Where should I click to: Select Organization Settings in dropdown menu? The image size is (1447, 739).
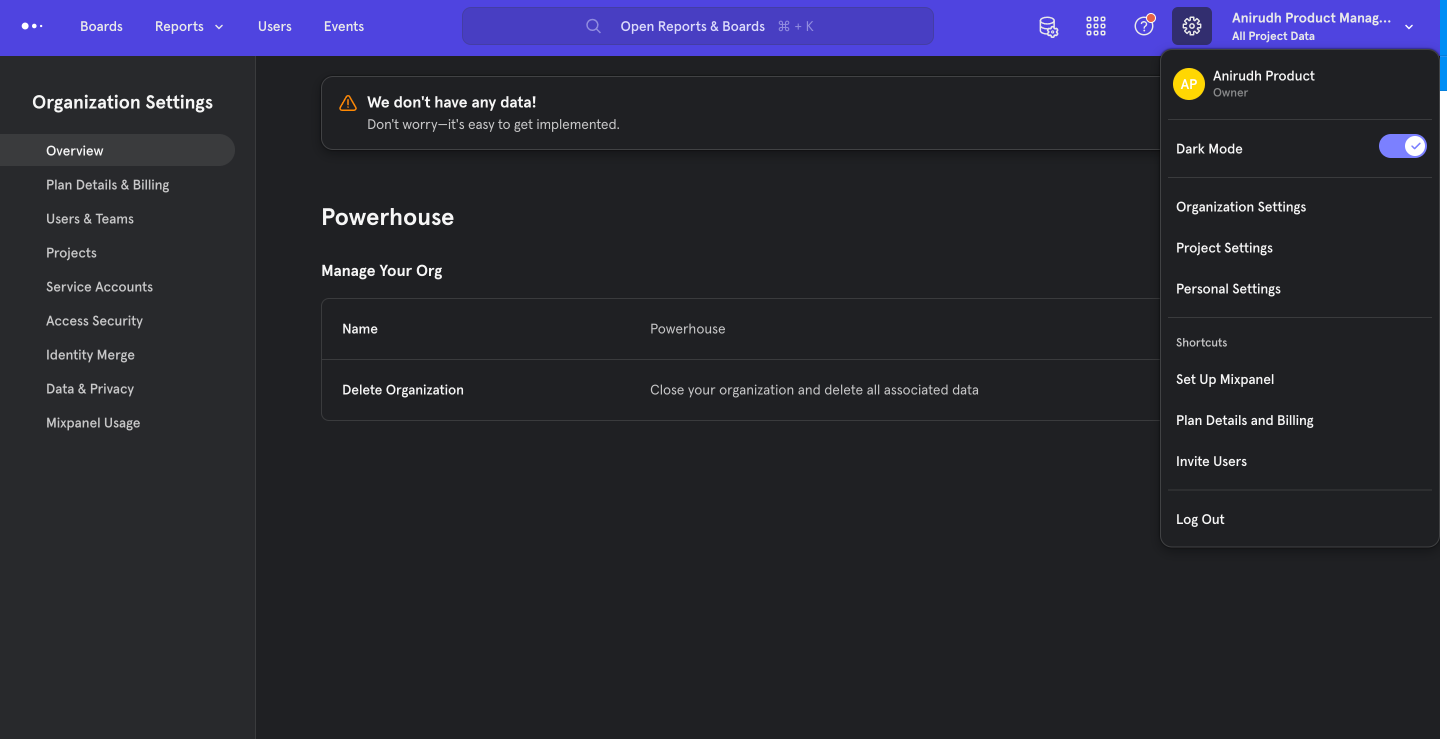click(x=1299, y=207)
